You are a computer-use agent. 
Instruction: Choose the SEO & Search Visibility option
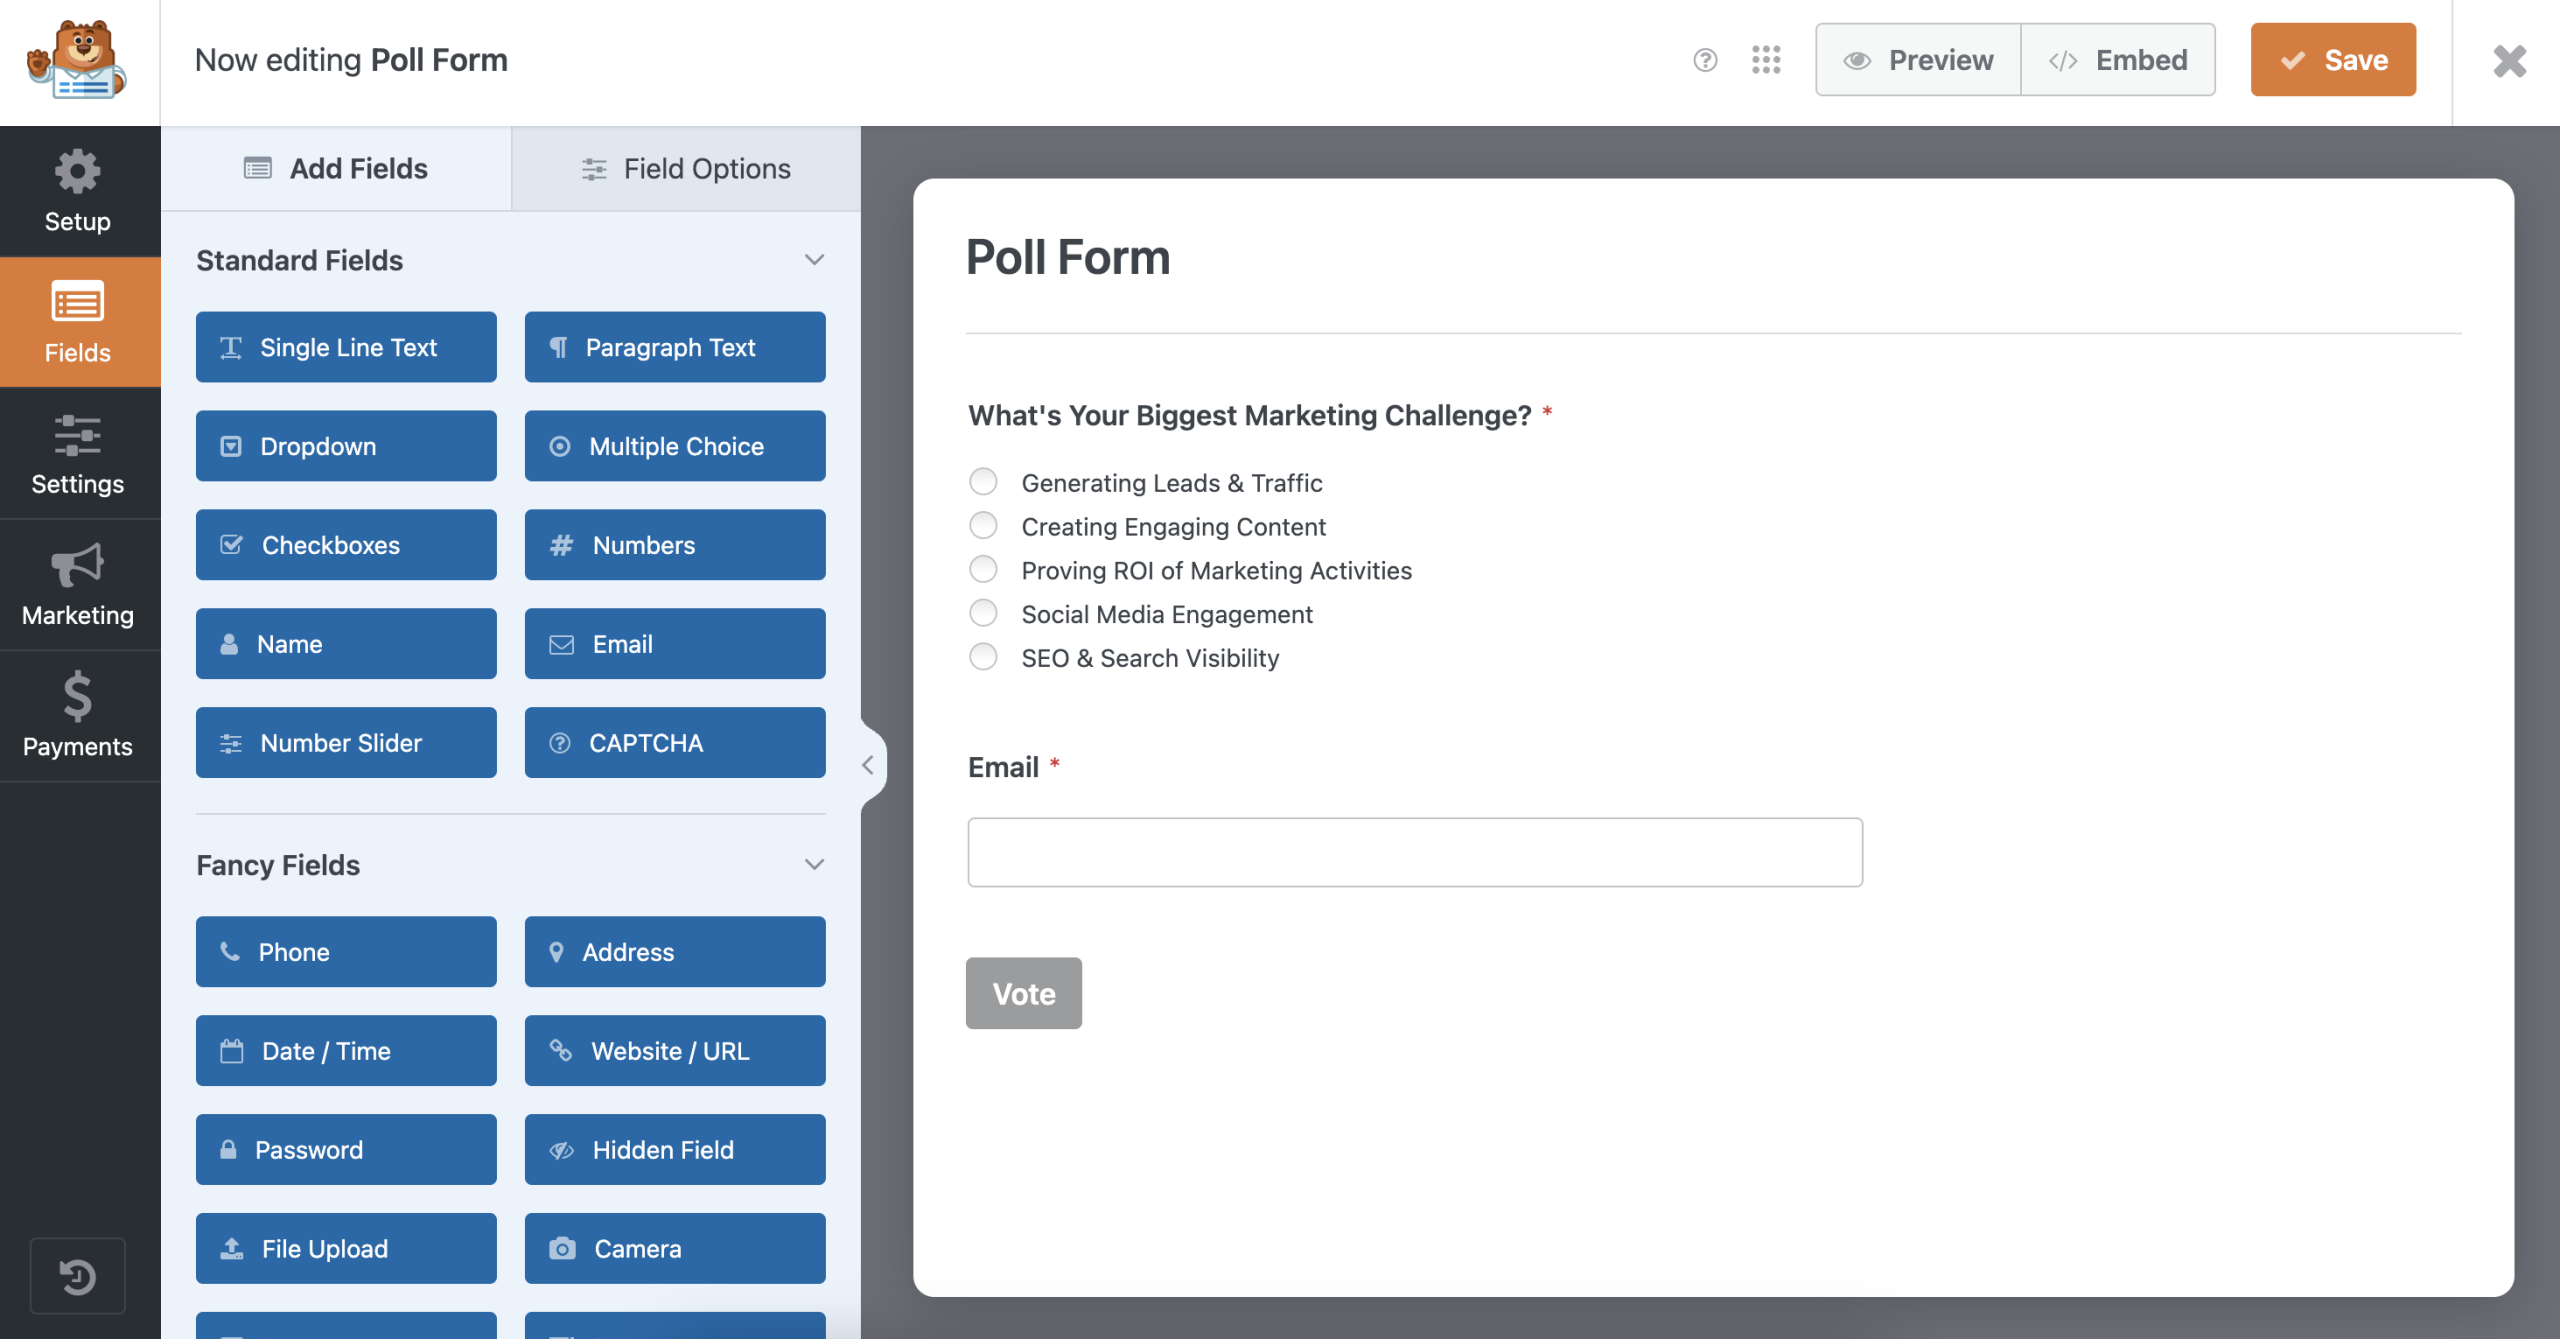click(x=984, y=657)
